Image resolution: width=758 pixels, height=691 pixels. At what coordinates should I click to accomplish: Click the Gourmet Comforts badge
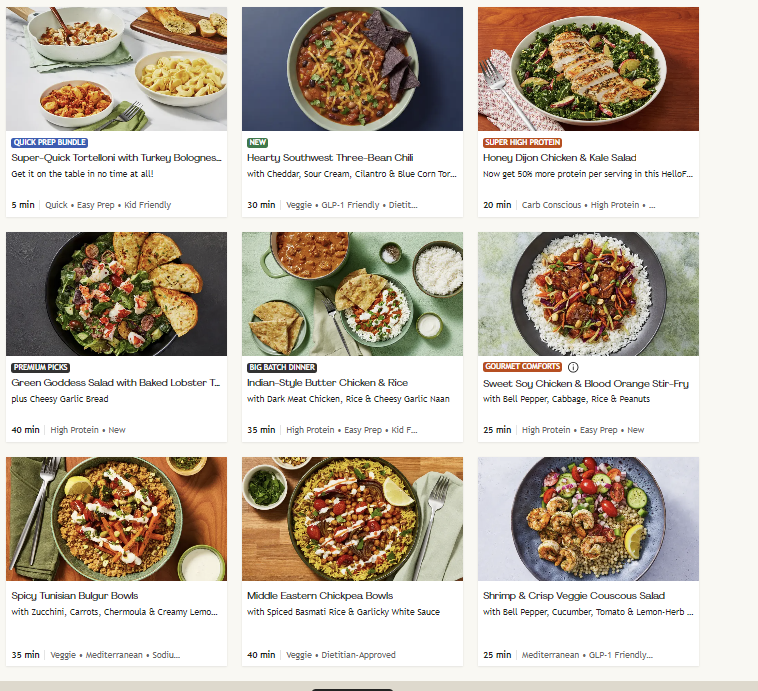[522, 367]
